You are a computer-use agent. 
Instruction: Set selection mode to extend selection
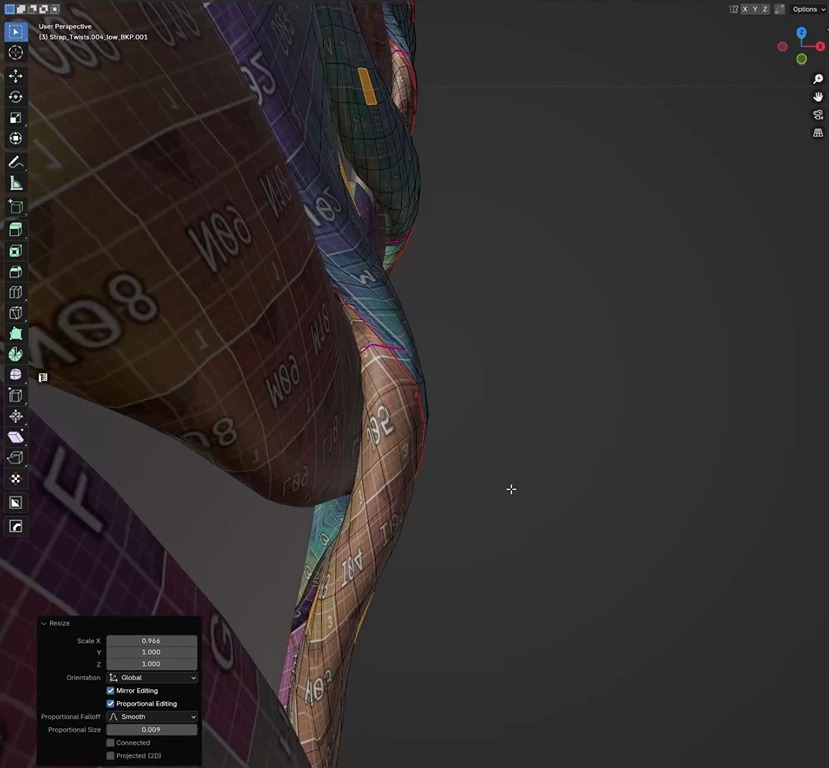[x=21, y=9]
